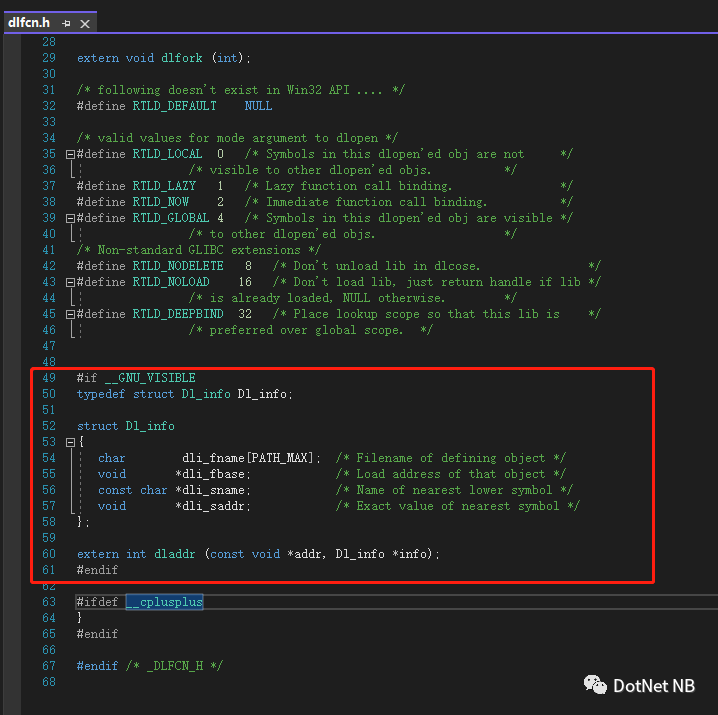The width and height of the screenshot is (718, 715).
Task: Click the DotNet NB watermark text
Action: [653, 685]
